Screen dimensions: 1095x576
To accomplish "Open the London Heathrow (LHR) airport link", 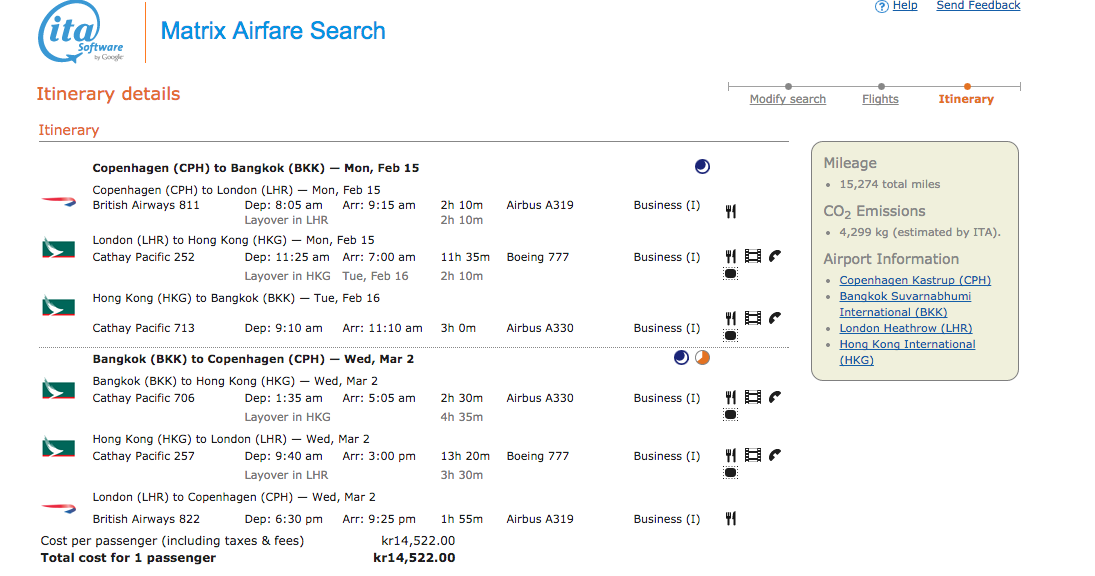I will click(906, 328).
